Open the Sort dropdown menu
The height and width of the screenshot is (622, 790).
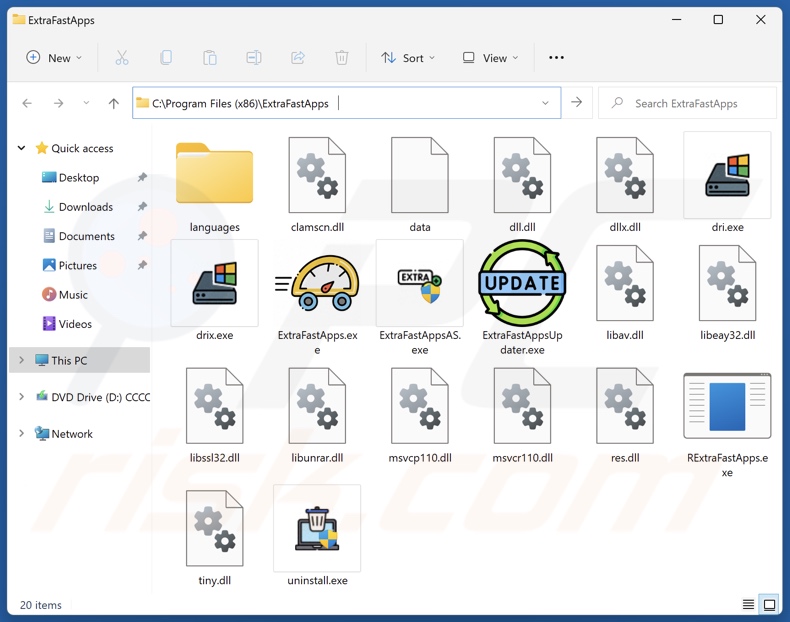(x=408, y=58)
